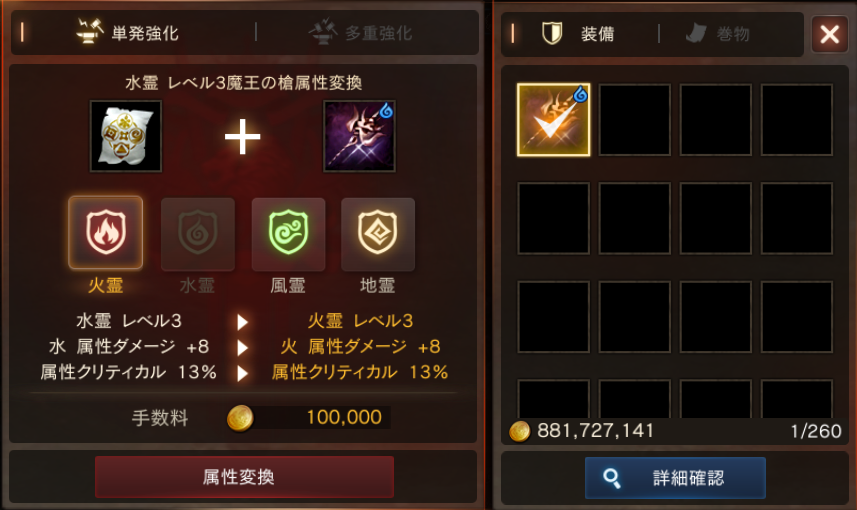Open the 装備 equipment tab
The image size is (857, 510).
(578, 34)
